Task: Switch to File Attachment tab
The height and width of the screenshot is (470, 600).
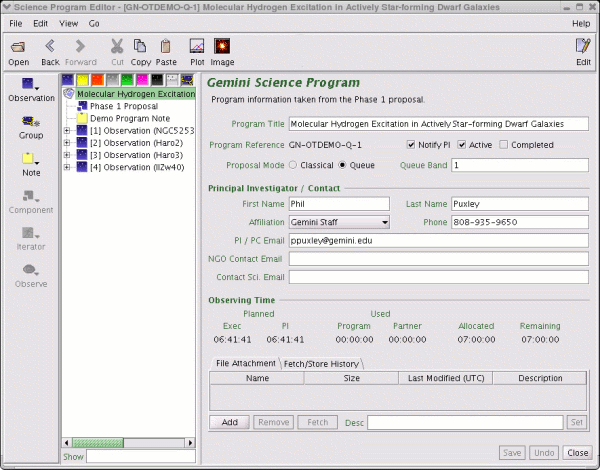Action: tap(246, 363)
